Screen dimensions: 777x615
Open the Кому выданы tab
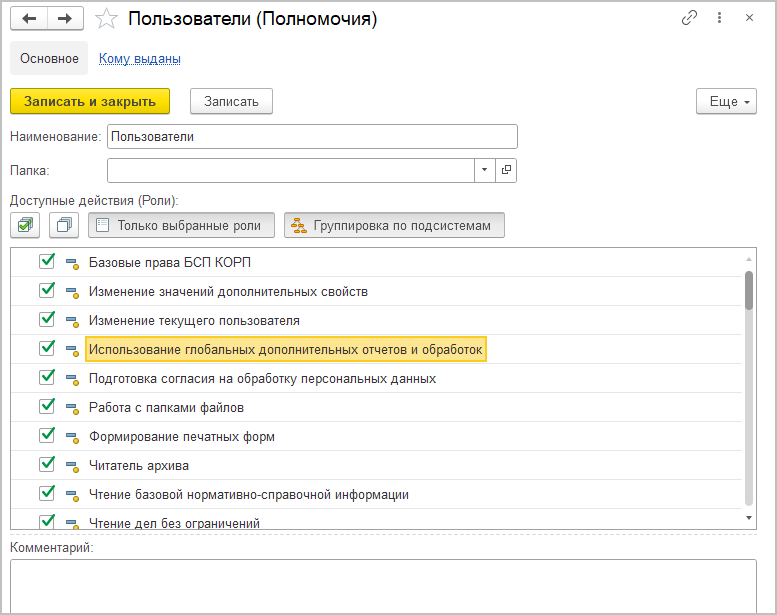tap(139, 58)
